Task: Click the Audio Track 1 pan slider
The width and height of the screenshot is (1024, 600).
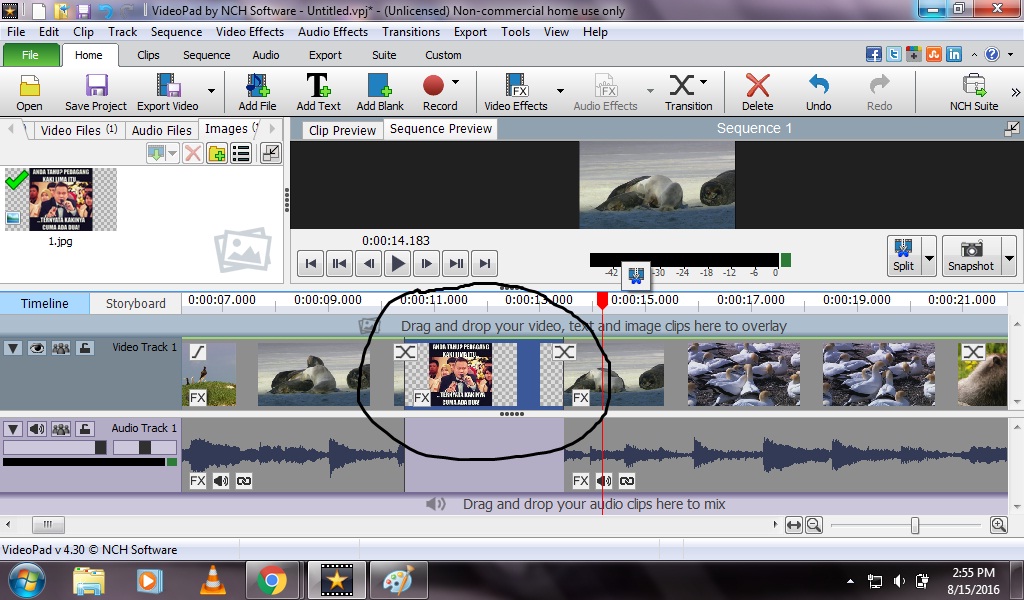Action: [144, 447]
